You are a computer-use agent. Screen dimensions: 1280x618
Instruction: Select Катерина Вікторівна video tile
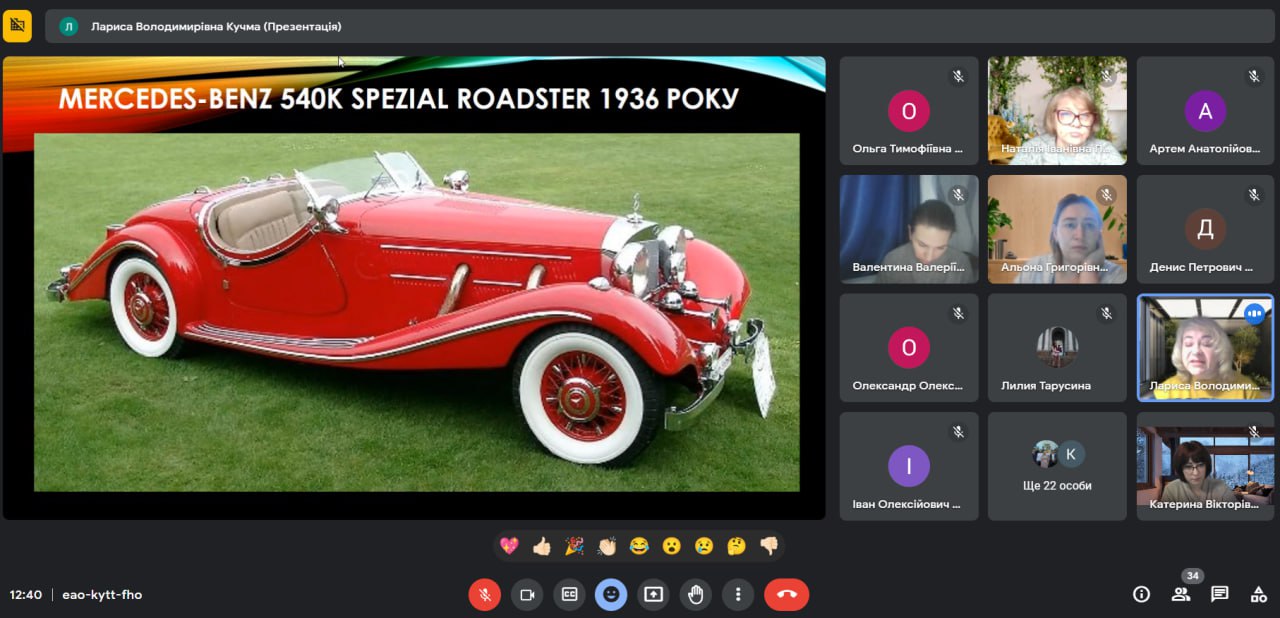pos(1205,466)
